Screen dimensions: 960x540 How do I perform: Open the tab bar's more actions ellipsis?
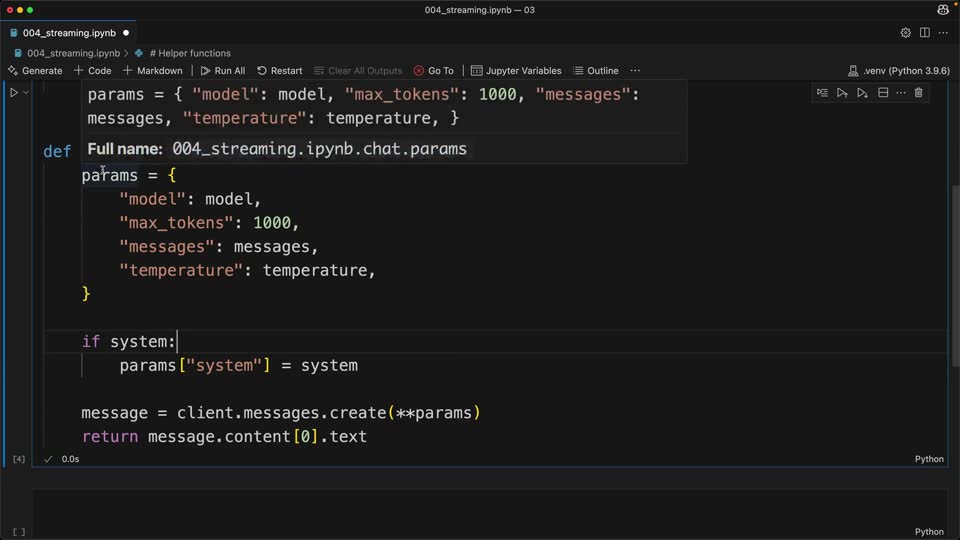pyautogui.click(x=943, y=33)
